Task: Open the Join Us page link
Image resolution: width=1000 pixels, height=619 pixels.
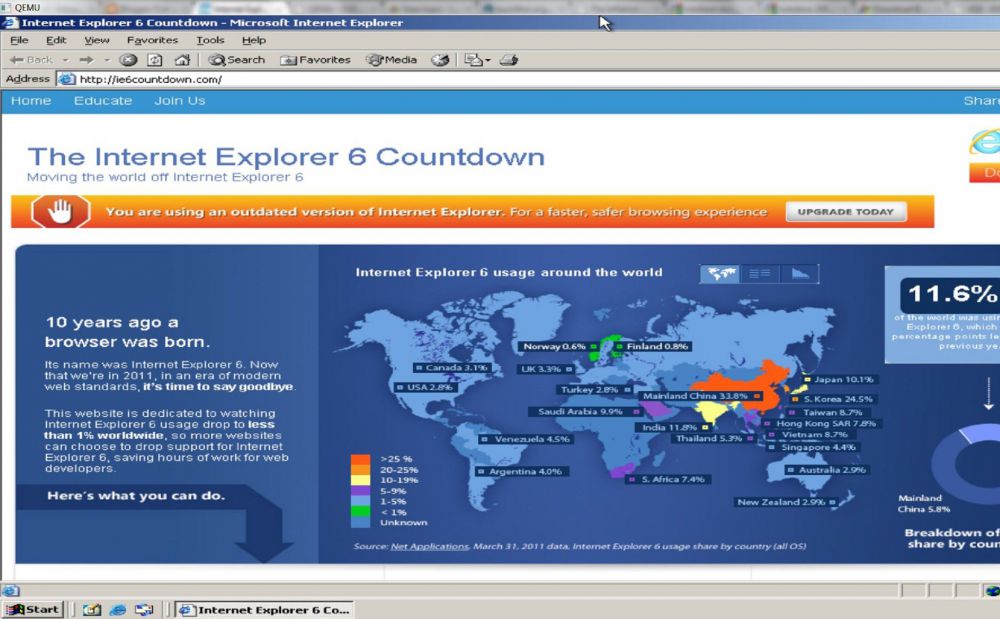Action: coord(180,101)
